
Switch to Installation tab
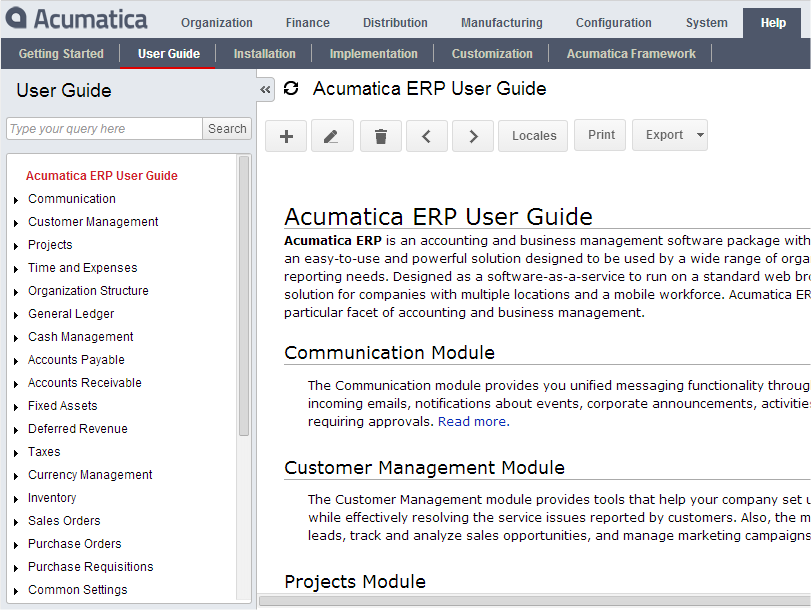[264, 53]
